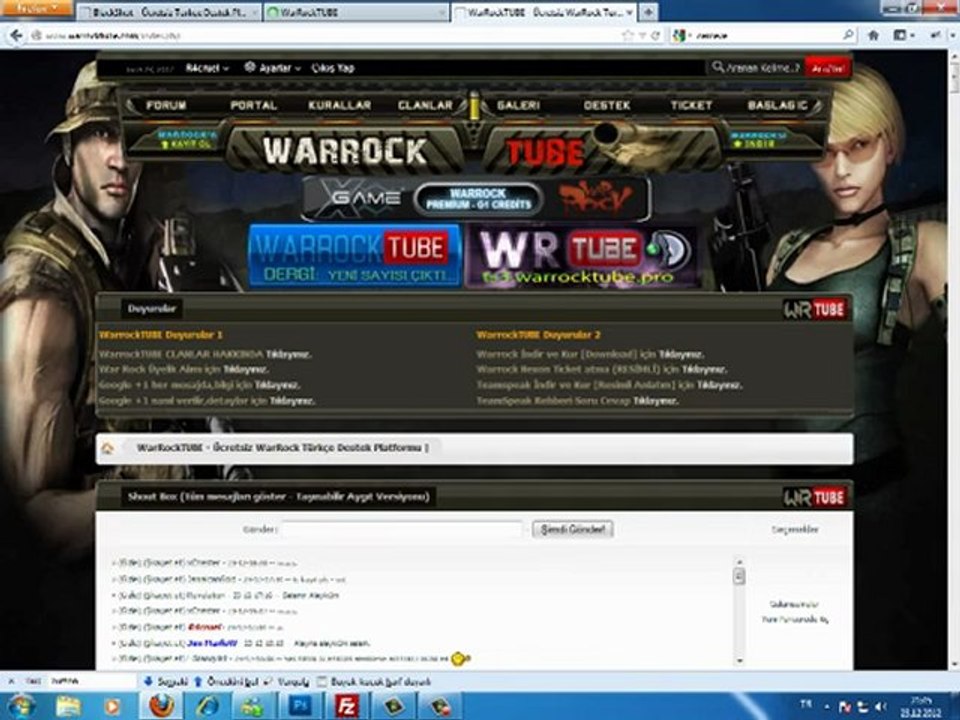Viewport: 960px width, 720px height.
Task: Open the browser home page icon
Action: [874, 36]
